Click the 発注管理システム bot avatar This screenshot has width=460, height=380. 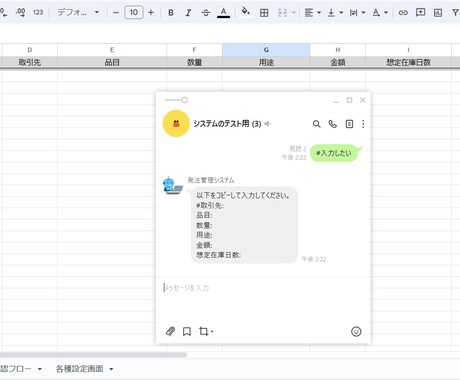point(172,186)
